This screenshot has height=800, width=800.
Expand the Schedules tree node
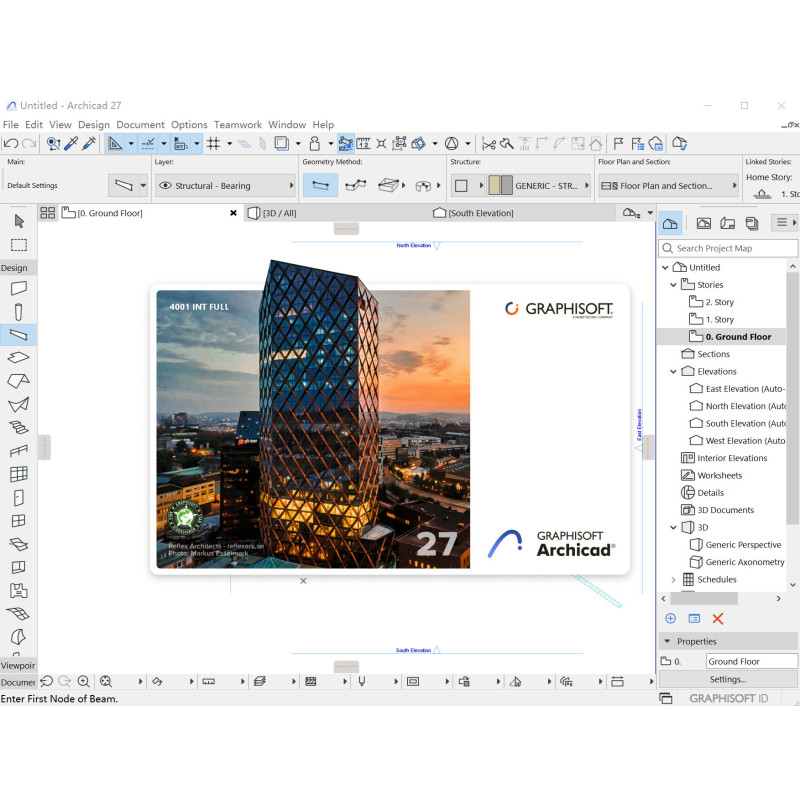[x=673, y=579]
